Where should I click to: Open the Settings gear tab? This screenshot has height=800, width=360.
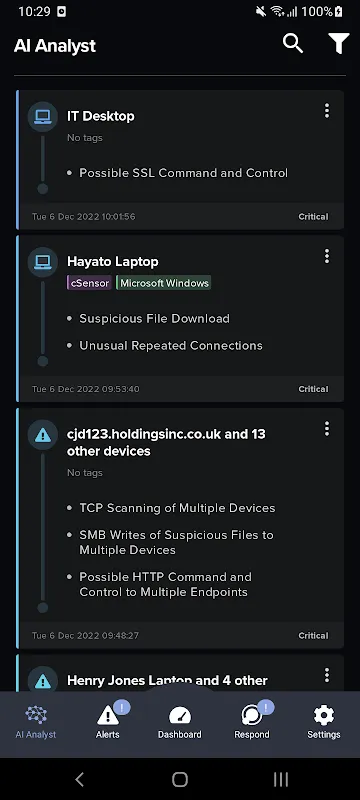coord(324,722)
